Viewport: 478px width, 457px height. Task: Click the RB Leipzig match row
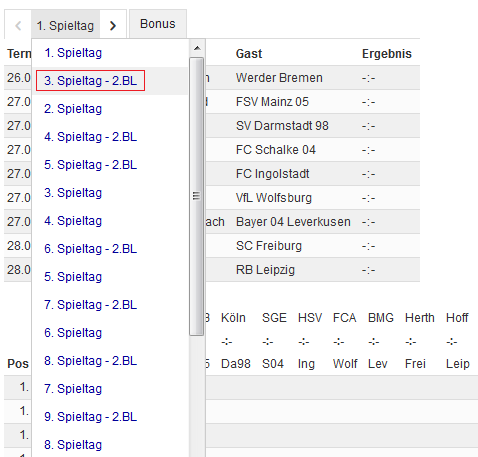[212, 270]
